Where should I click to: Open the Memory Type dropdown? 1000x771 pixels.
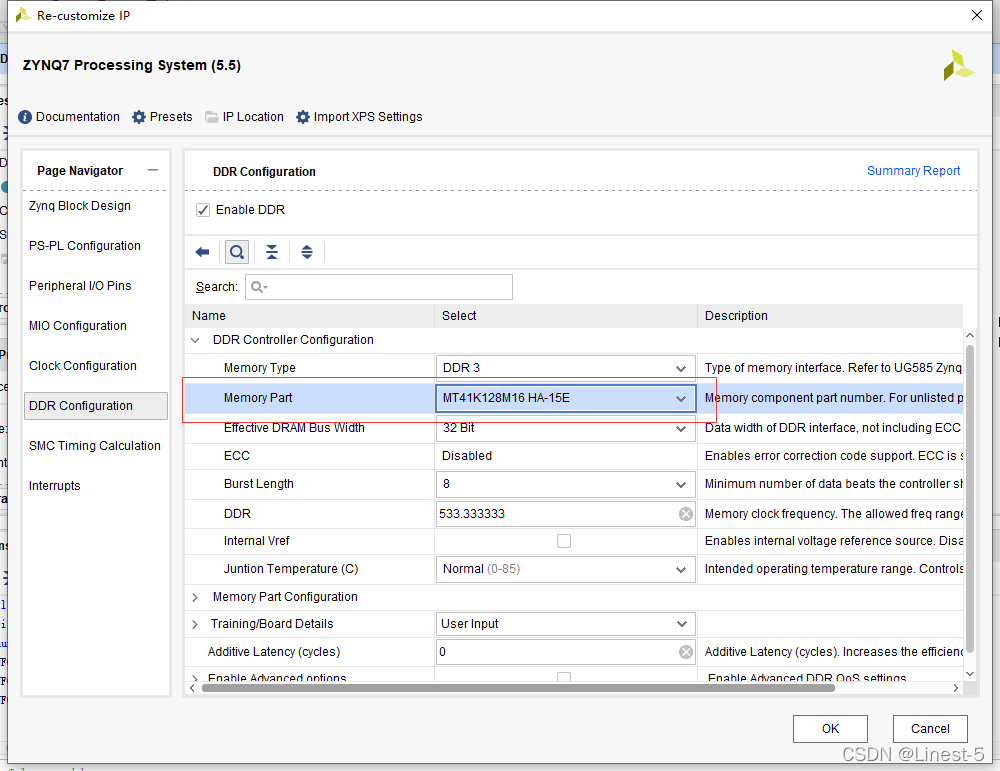pos(681,368)
